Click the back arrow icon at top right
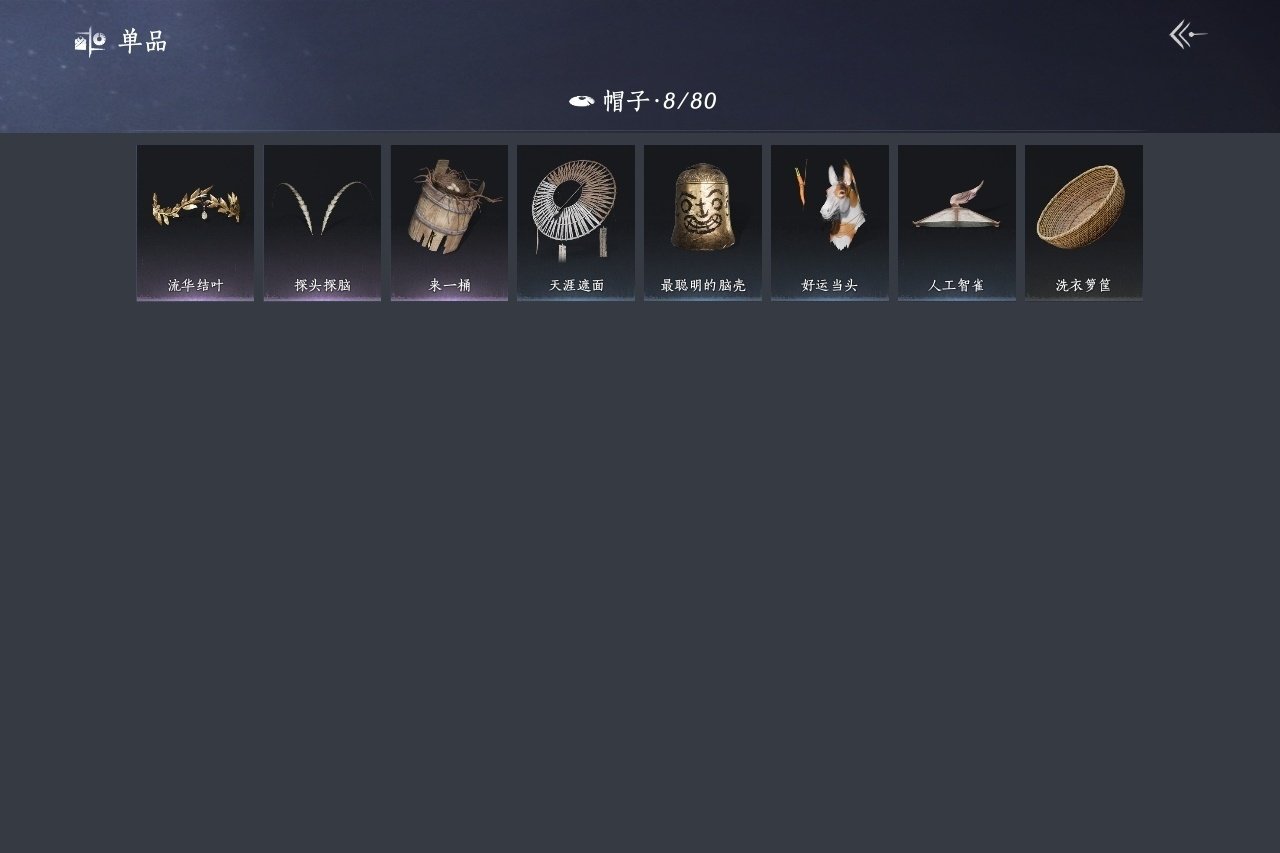 (1188, 35)
